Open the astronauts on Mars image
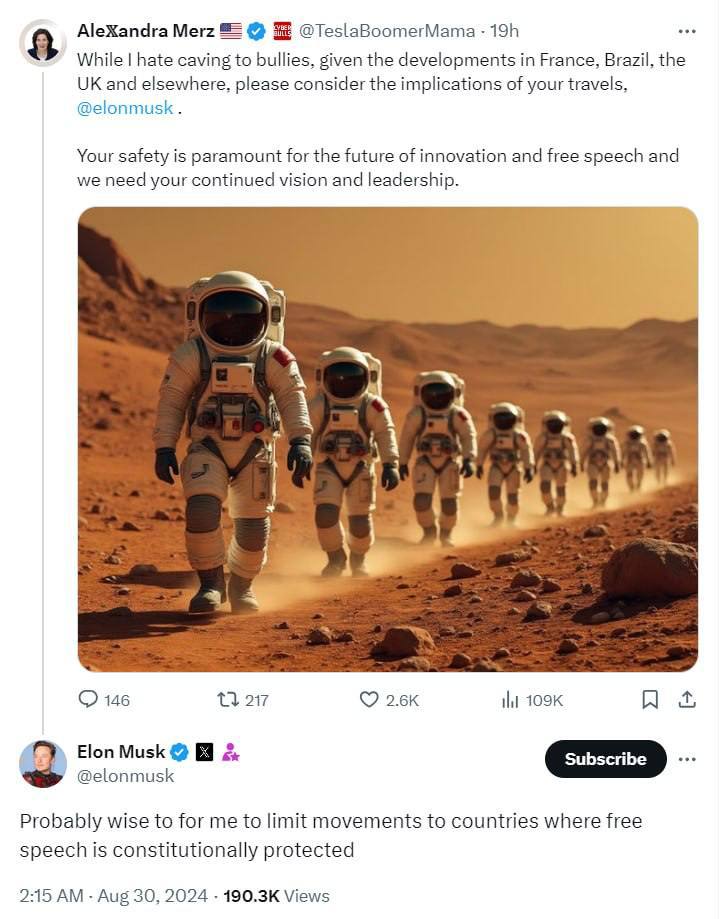Image resolution: width=721 pixels, height=919 pixels. (388, 438)
